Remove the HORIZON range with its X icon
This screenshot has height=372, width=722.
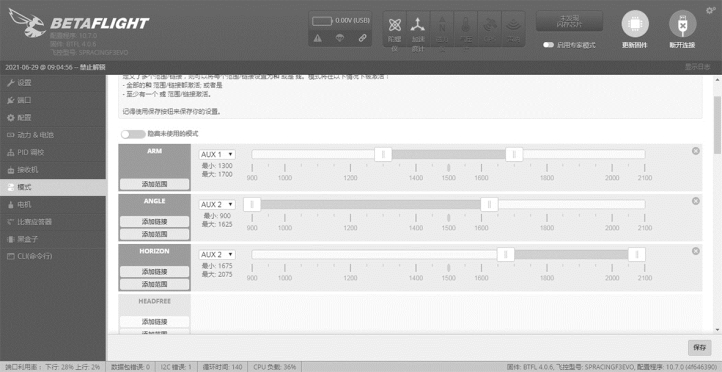coord(696,251)
